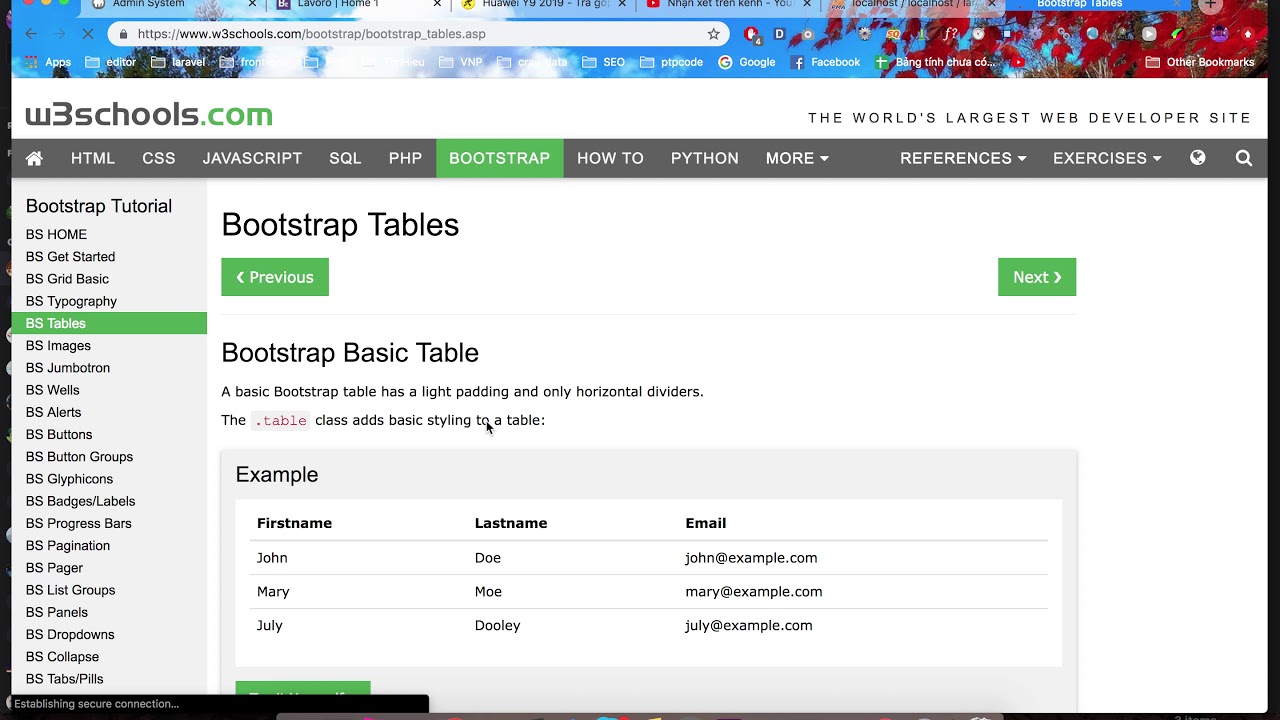This screenshot has width=1280, height=720.
Task: Click the f? extension icon
Action: 950,34
